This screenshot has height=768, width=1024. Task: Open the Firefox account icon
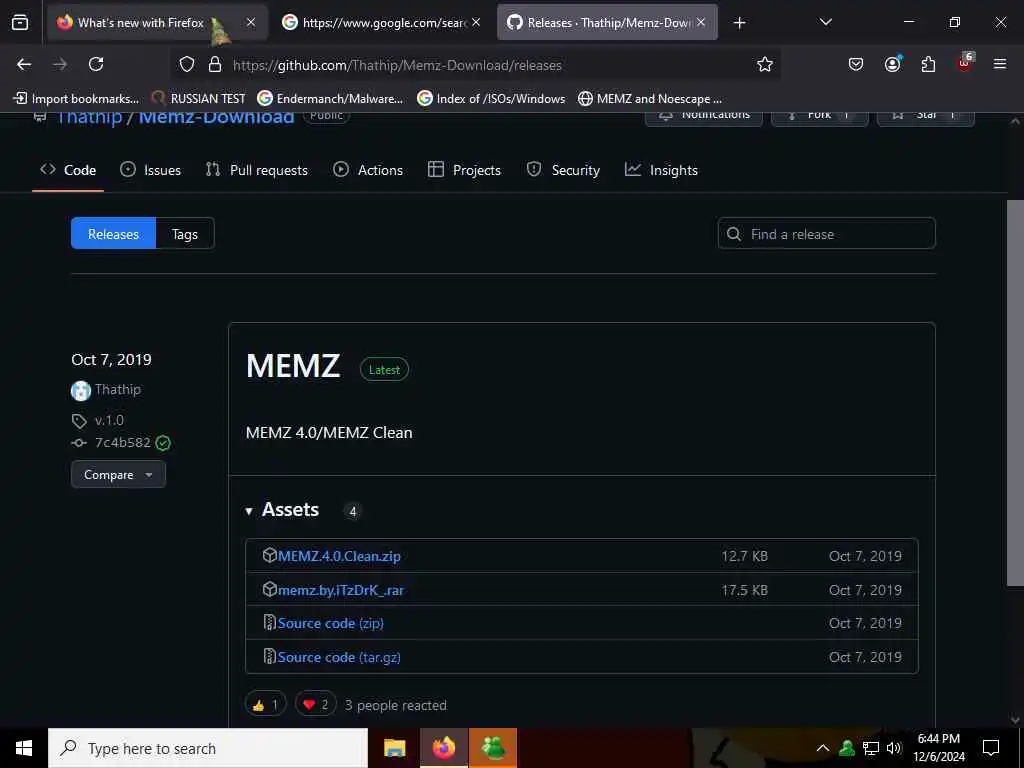point(893,64)
